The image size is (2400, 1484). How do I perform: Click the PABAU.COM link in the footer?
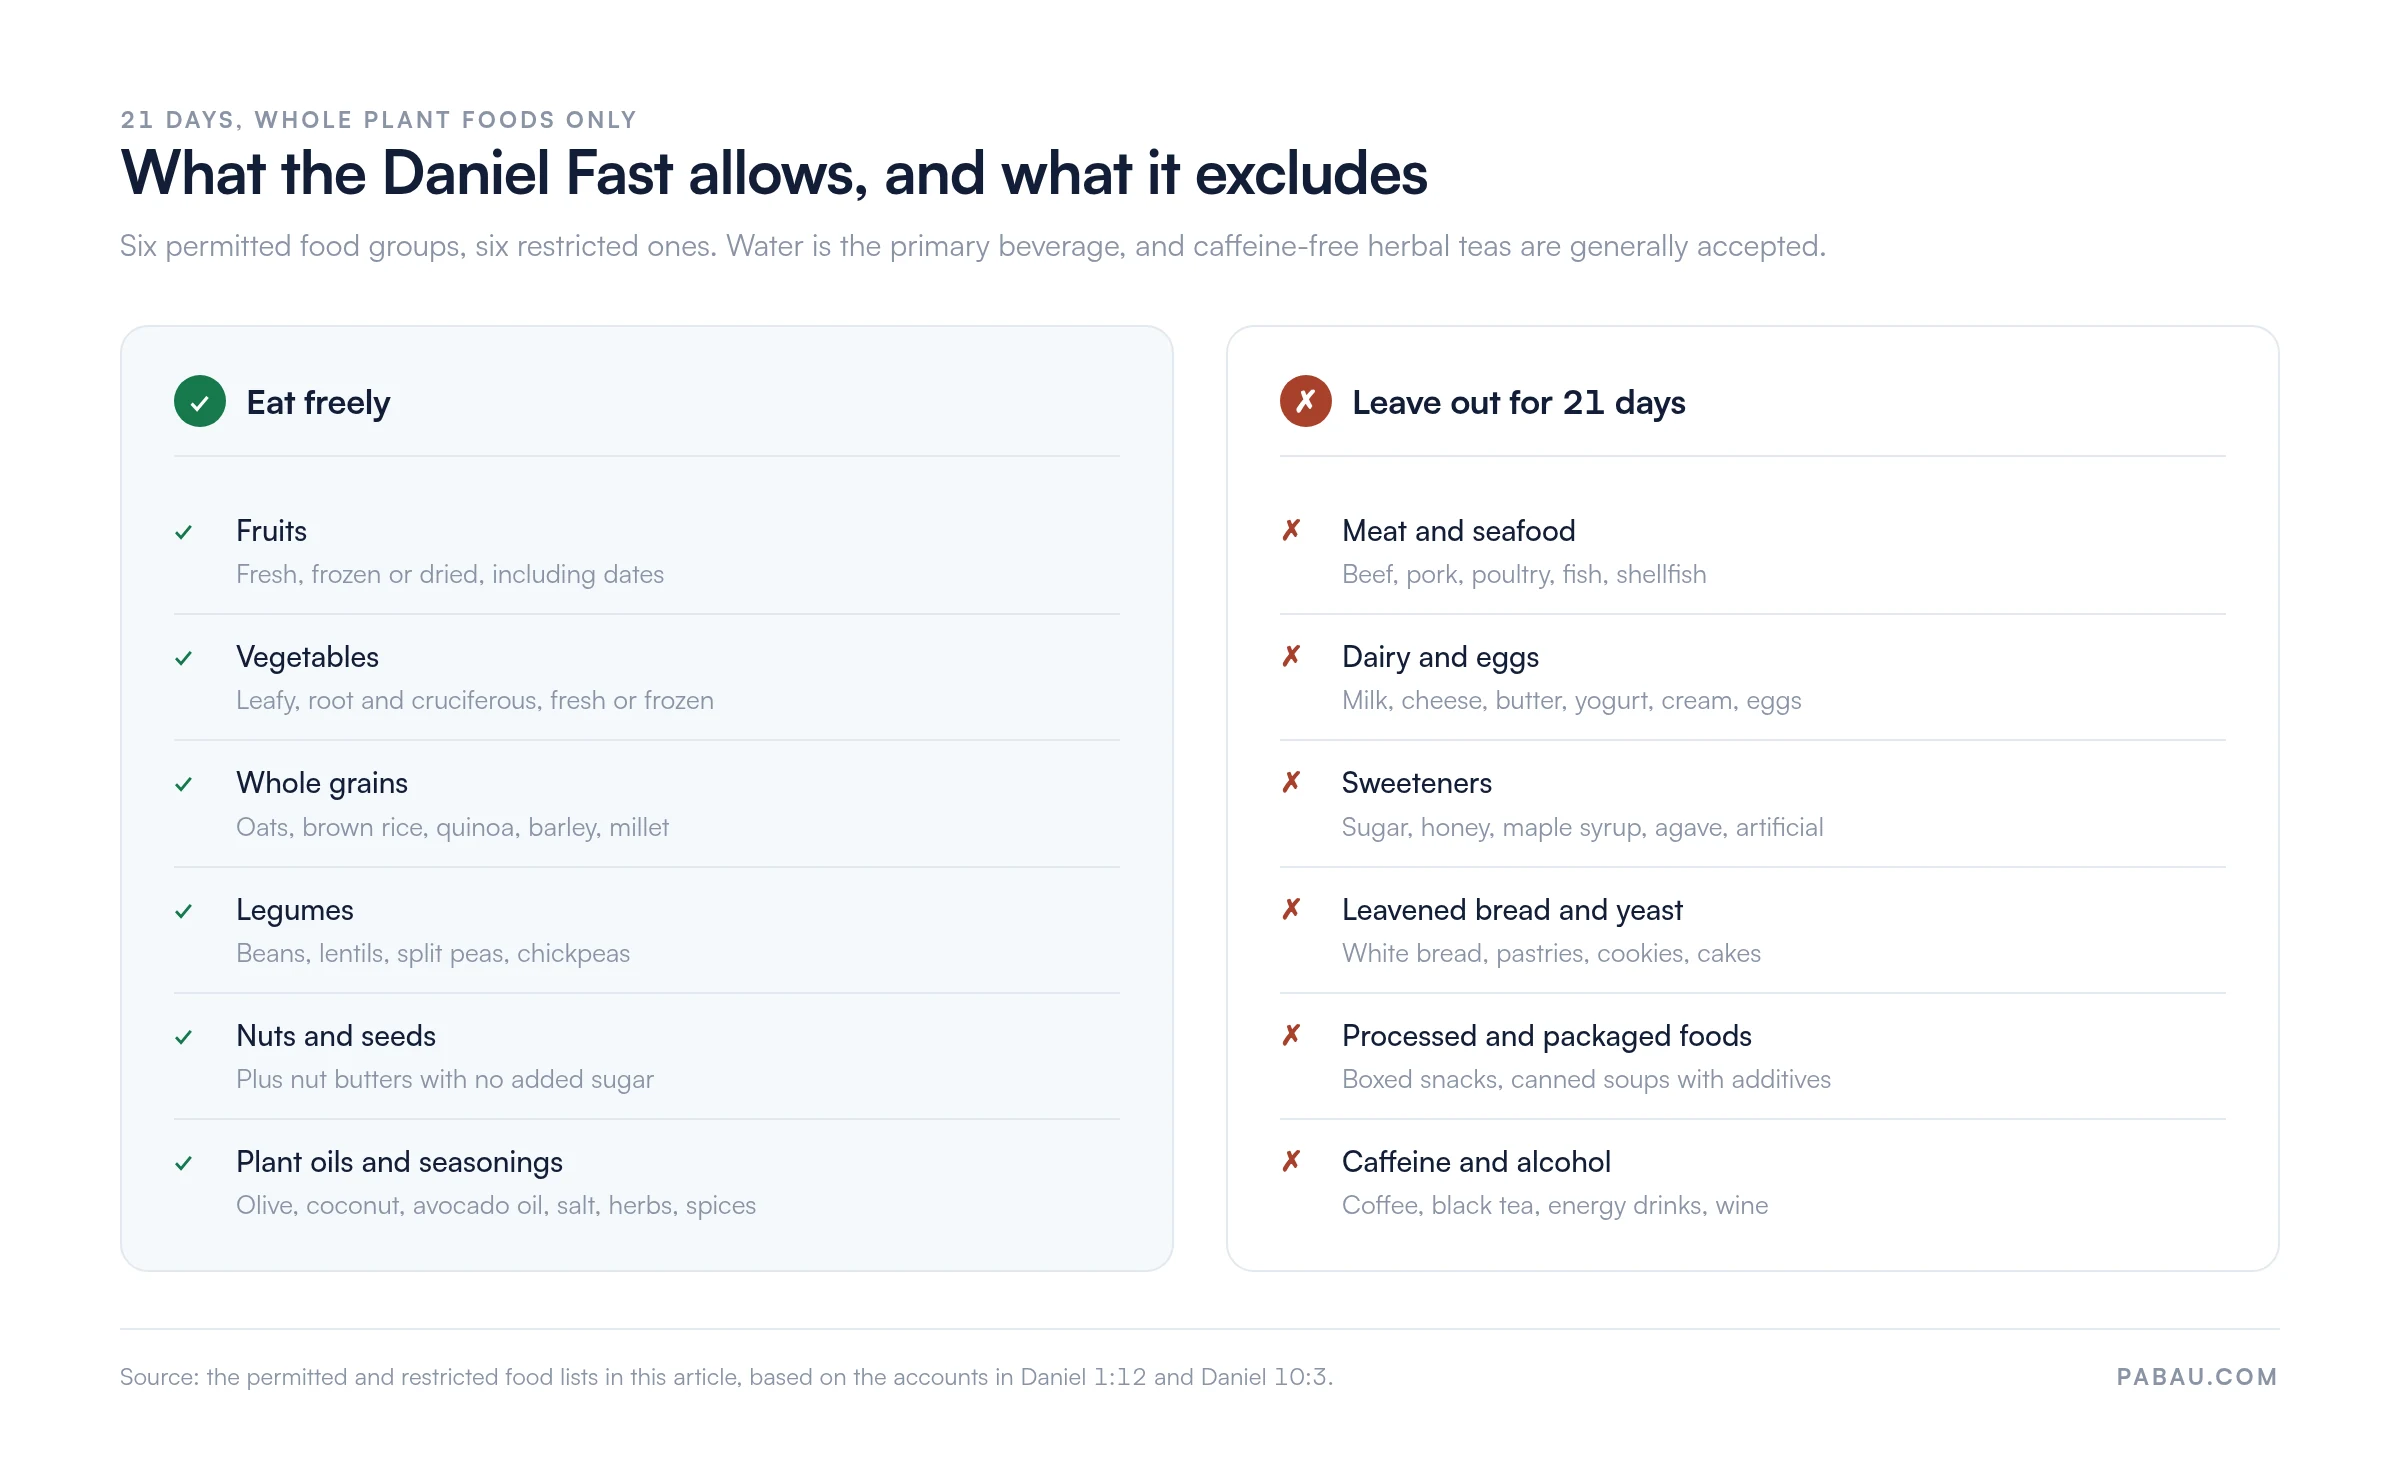[x=2197, y=1377]
